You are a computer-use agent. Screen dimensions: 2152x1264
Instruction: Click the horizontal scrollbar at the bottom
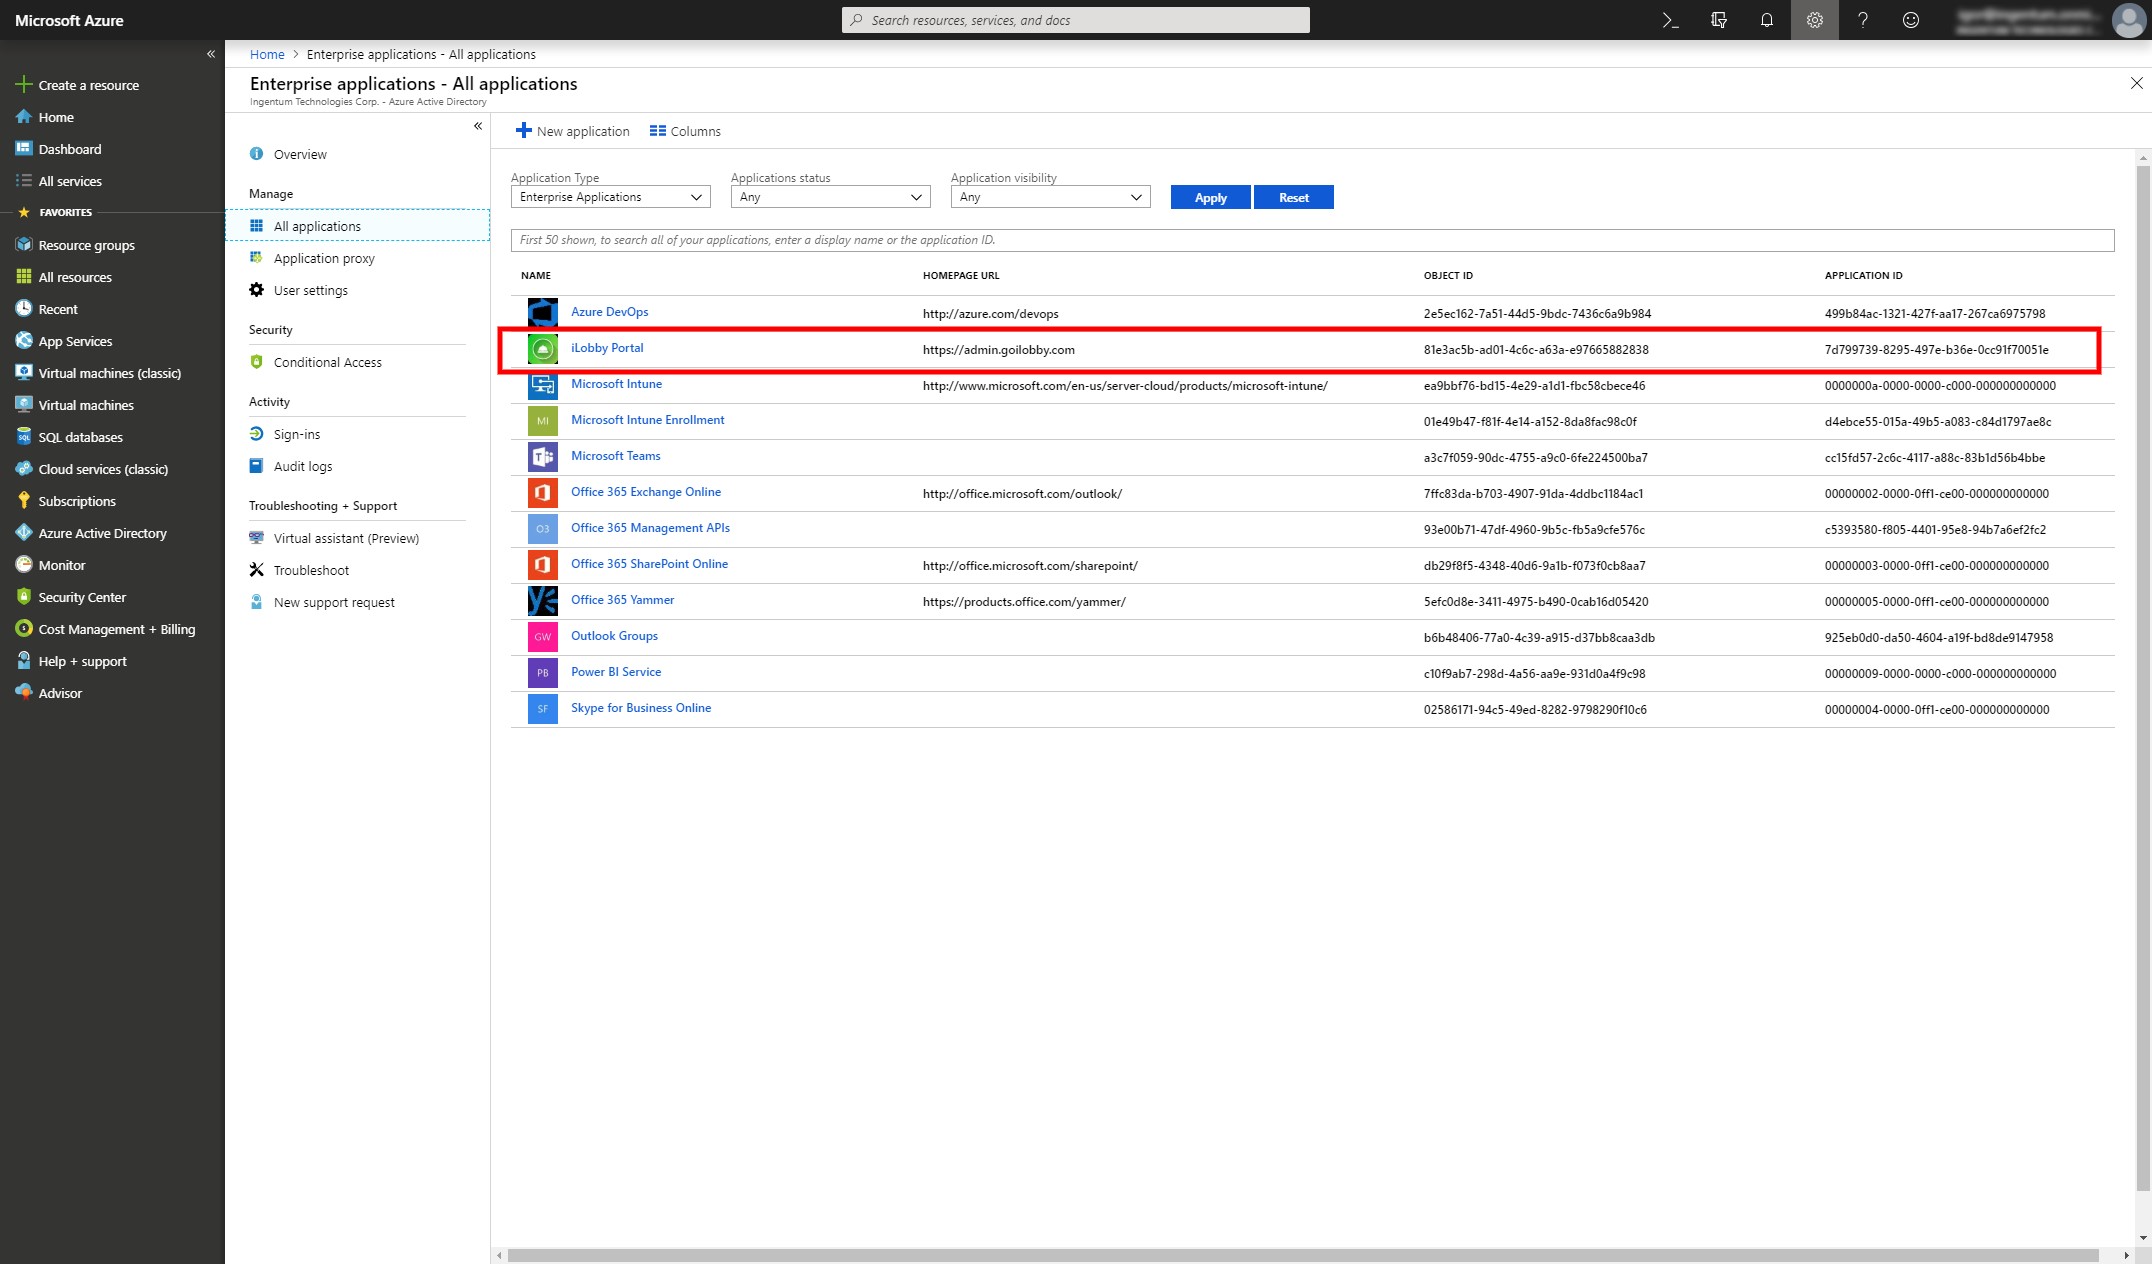click(1300, 1255)
